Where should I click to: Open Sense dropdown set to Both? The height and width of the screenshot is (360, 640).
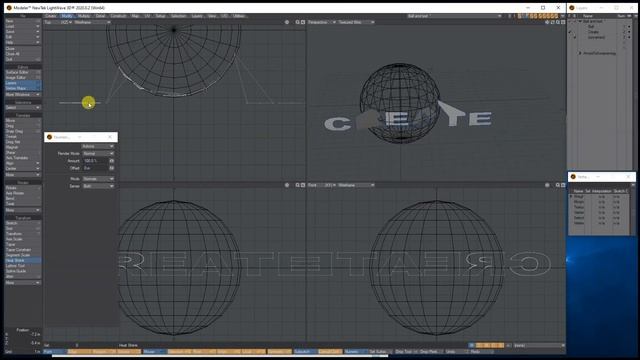pyautogui.click(x=98, y=186)
